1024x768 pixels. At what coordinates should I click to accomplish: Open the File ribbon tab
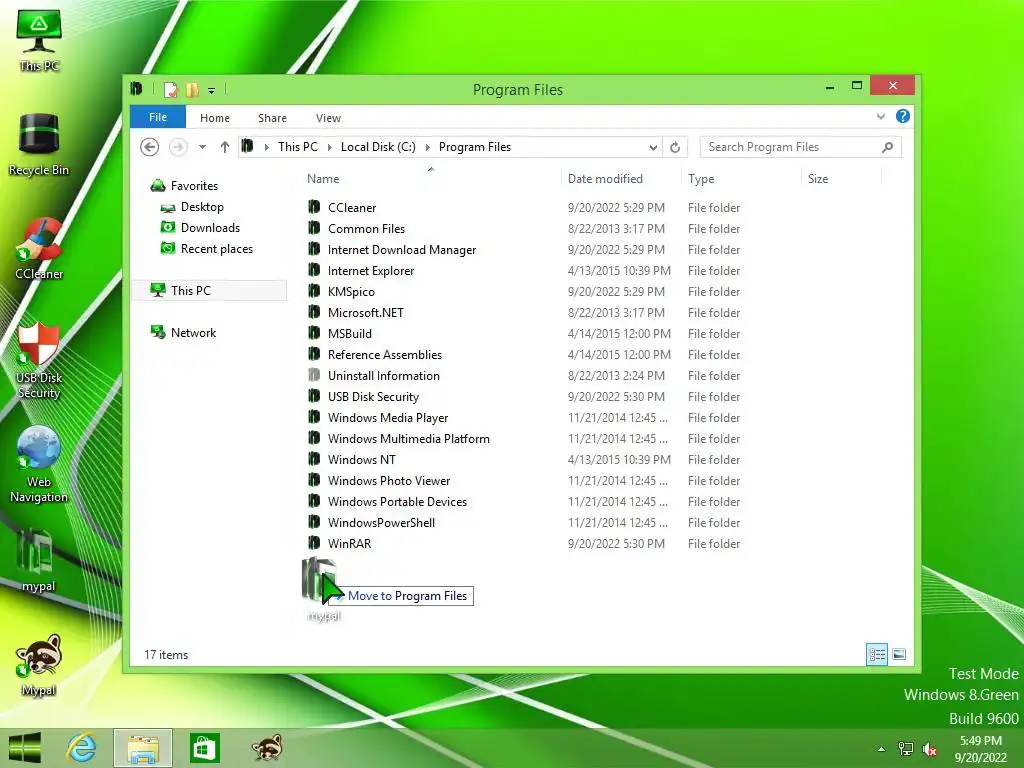[x=158, y=117]
